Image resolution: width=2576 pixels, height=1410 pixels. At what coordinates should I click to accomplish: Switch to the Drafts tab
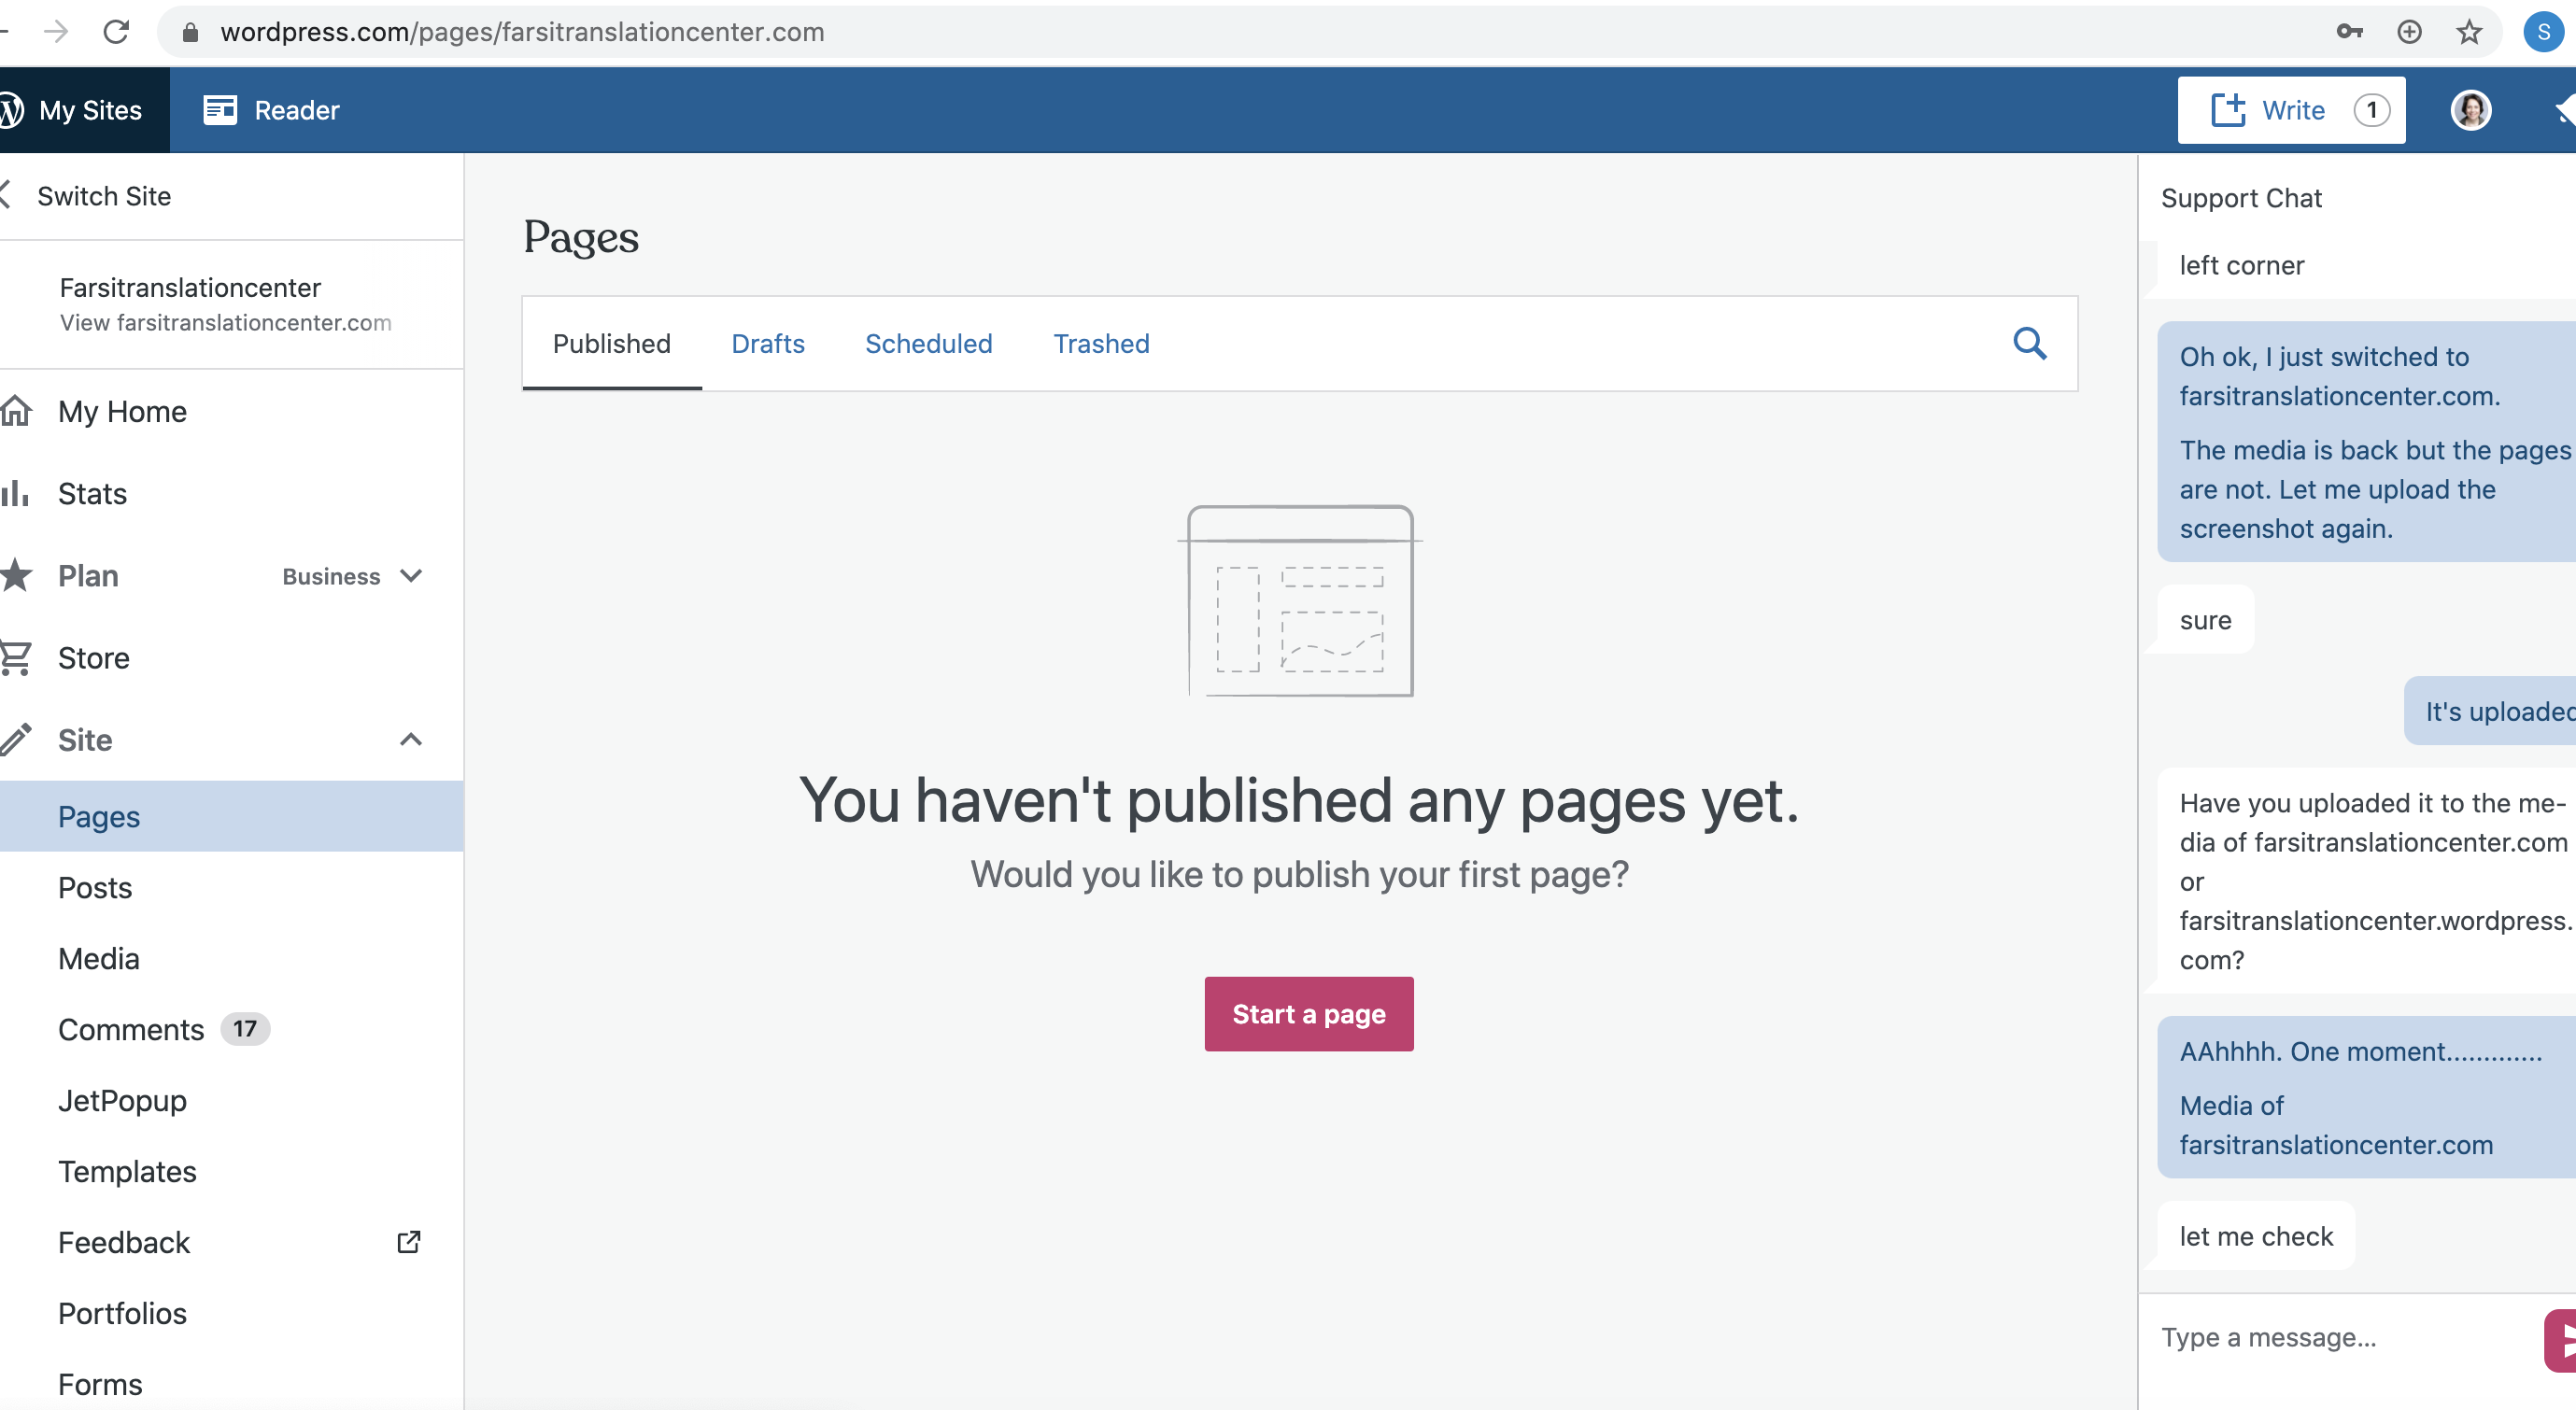[768, 344]
